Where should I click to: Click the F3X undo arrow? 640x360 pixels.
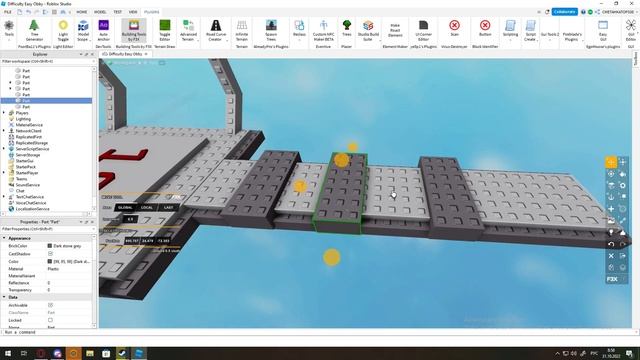click(x=611, y=244)
